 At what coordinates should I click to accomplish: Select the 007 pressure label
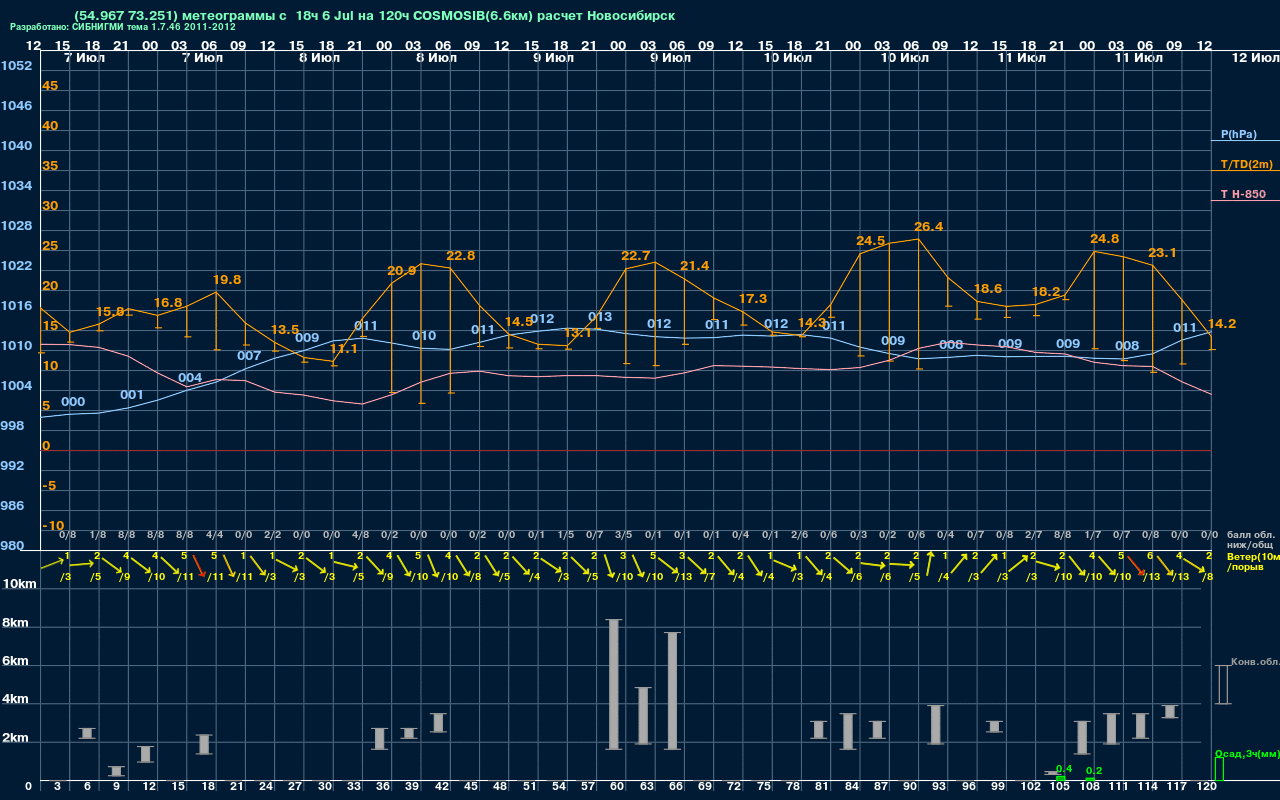pos(249,356)
